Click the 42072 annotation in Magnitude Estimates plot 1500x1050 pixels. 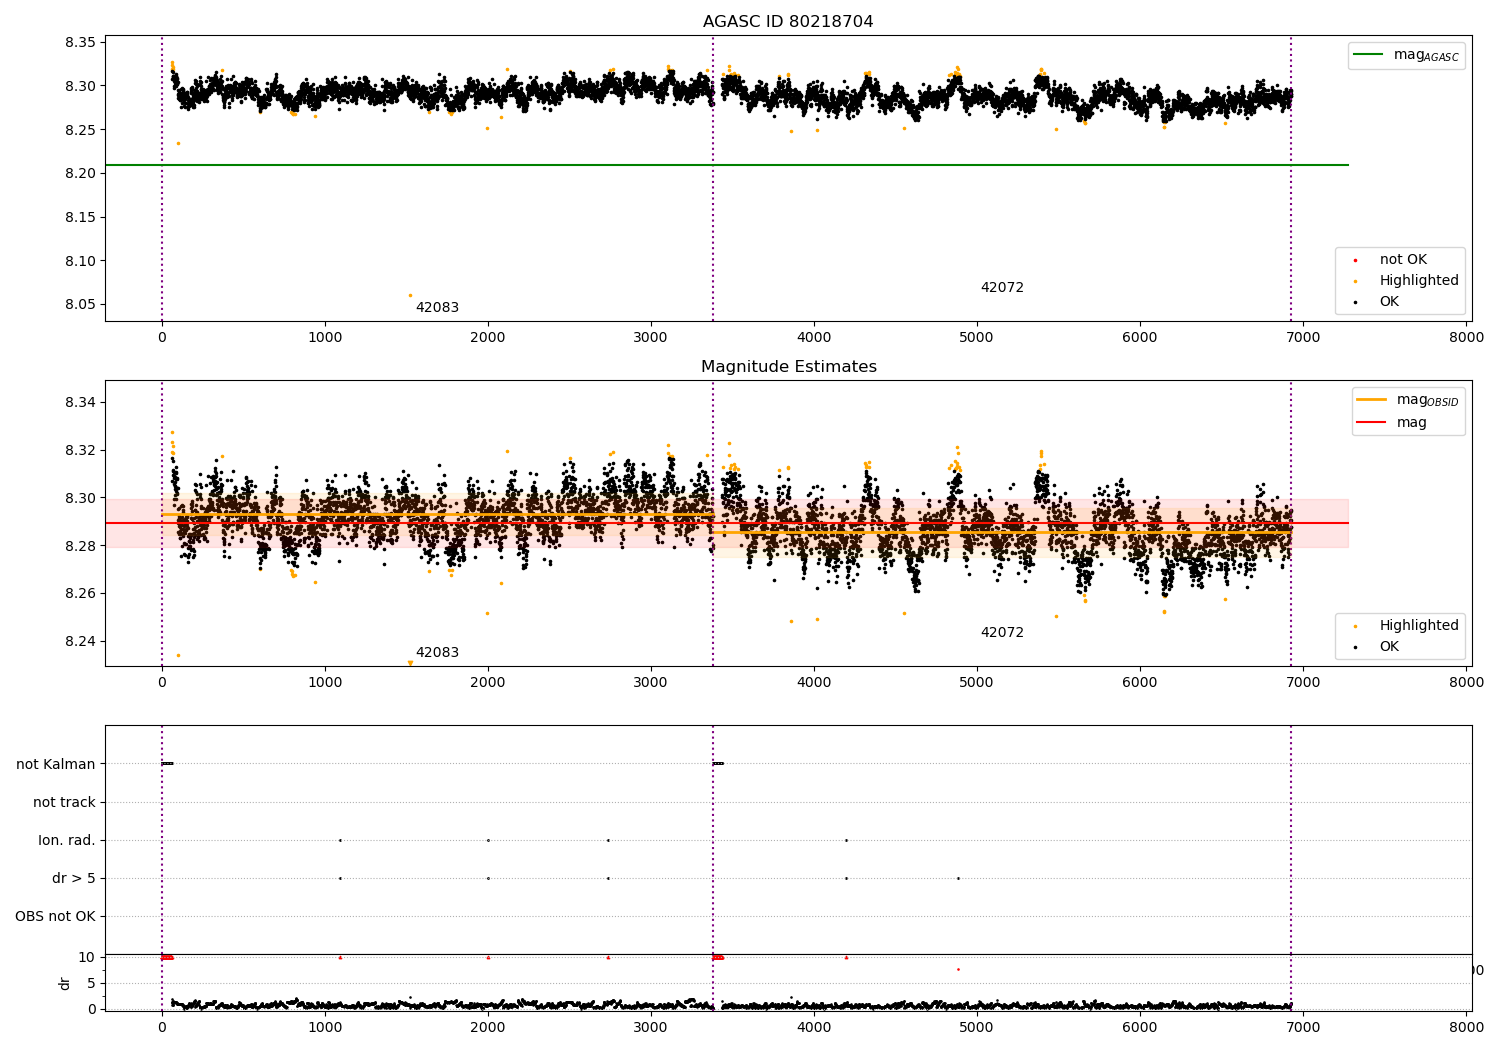point(1002,633)
